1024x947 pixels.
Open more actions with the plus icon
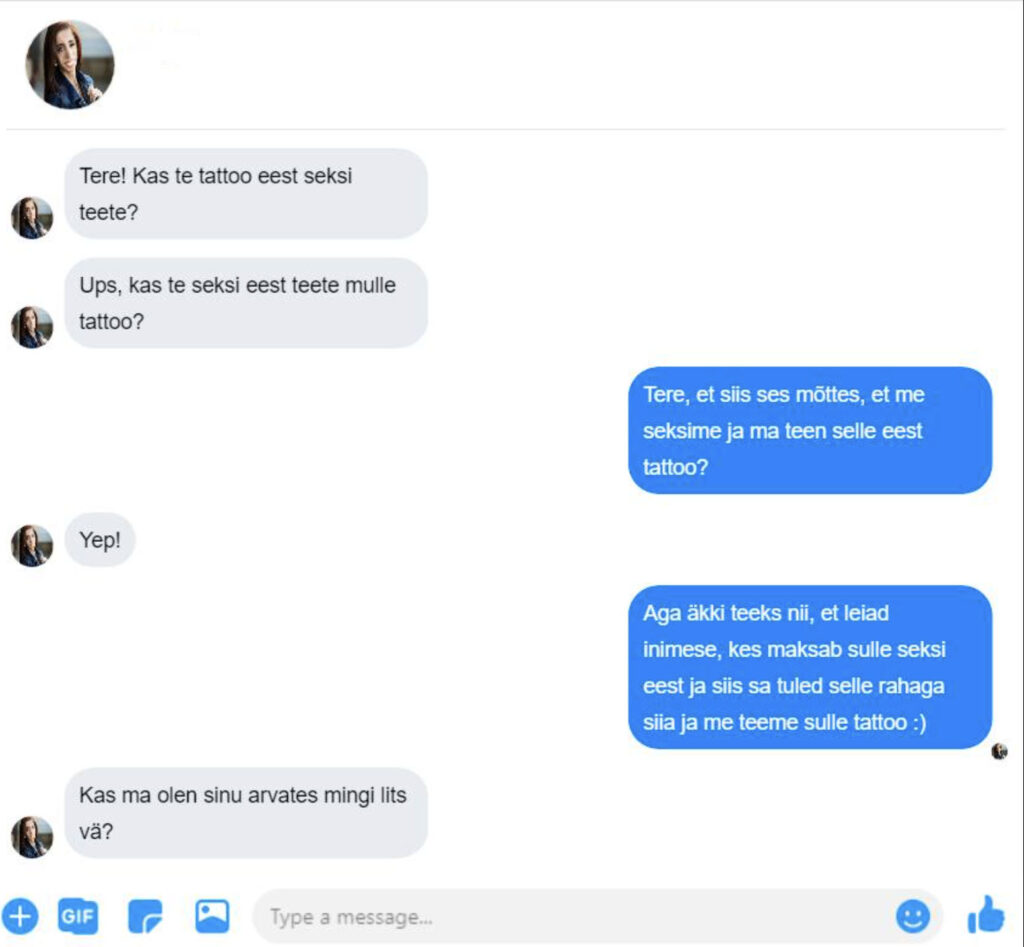point(20,916)
